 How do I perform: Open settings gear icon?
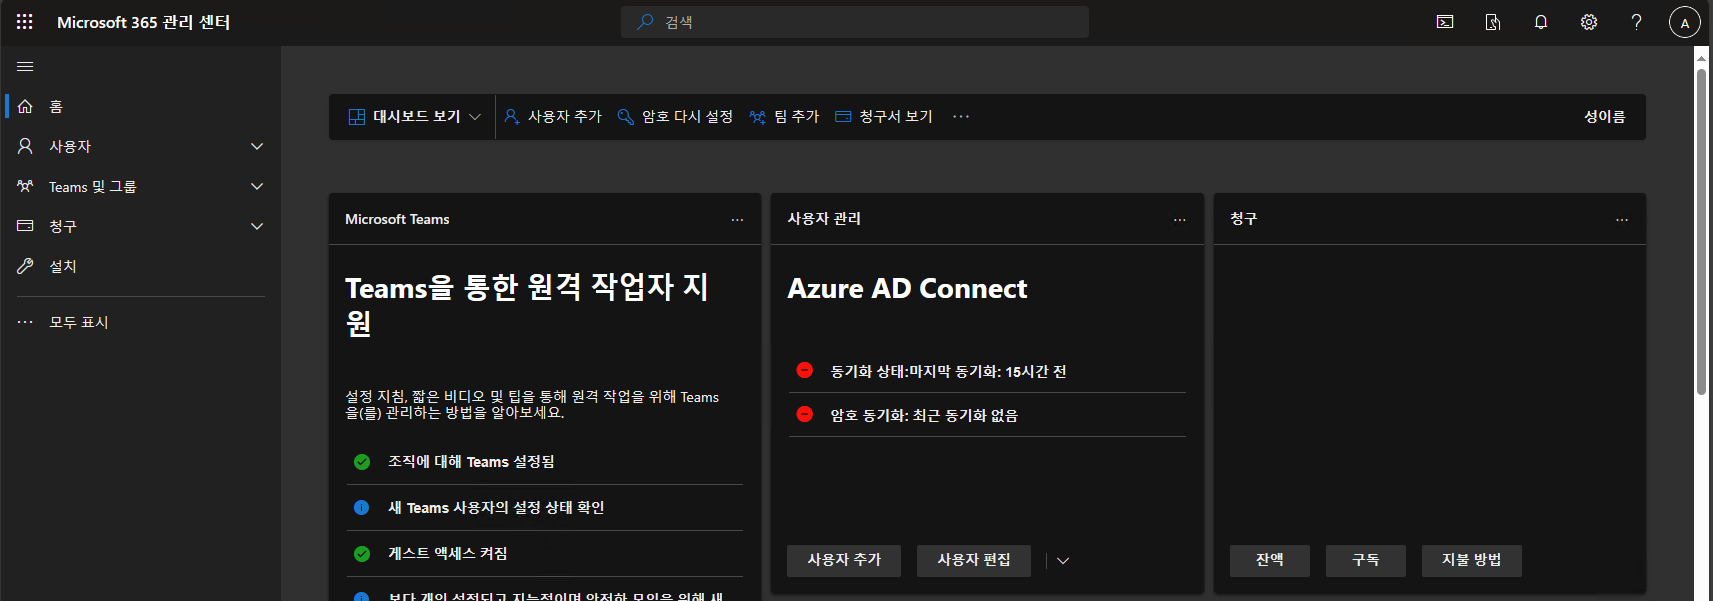coord(1589,22)
